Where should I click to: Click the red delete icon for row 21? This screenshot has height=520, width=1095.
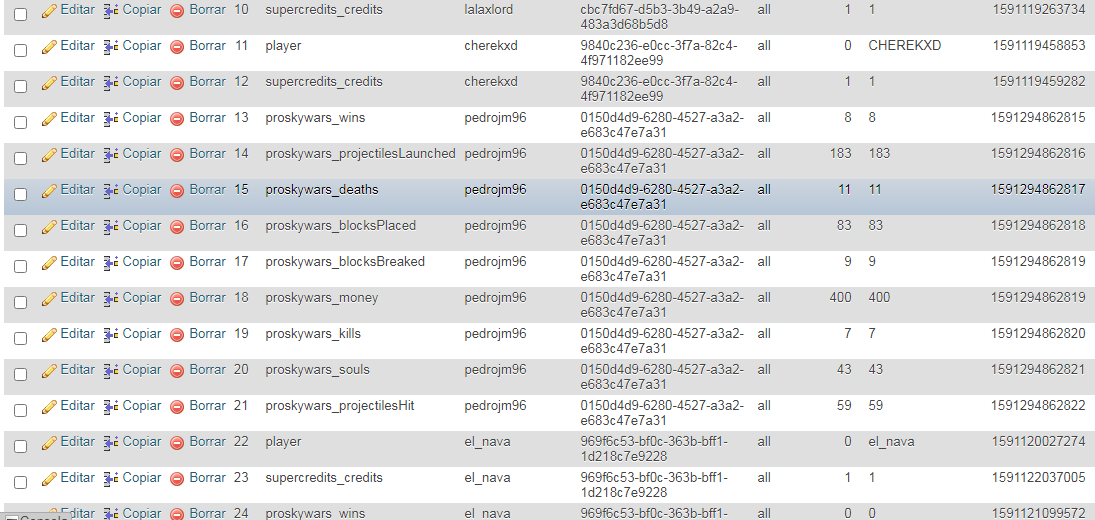pyautogui.click(x=177, y=406)
